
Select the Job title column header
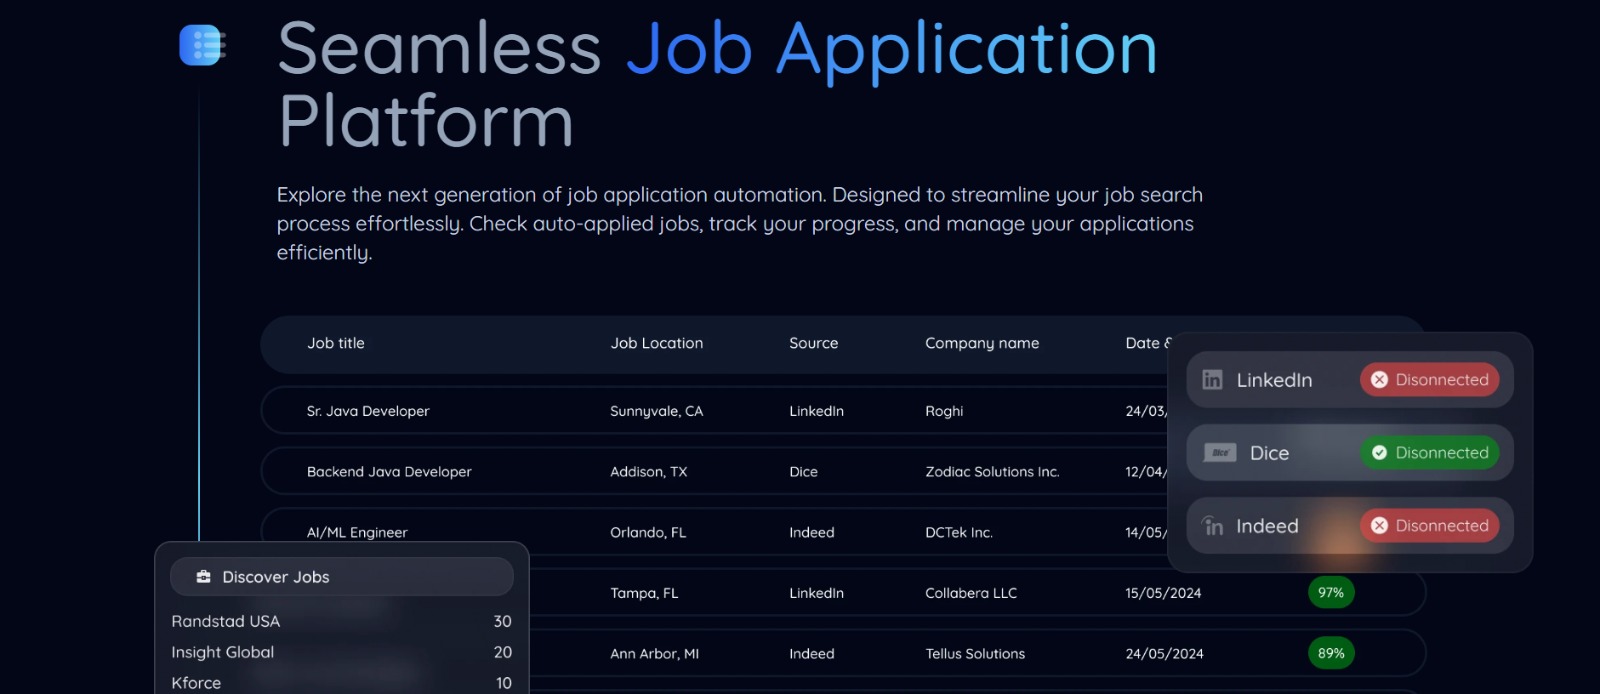coord(336,343)
